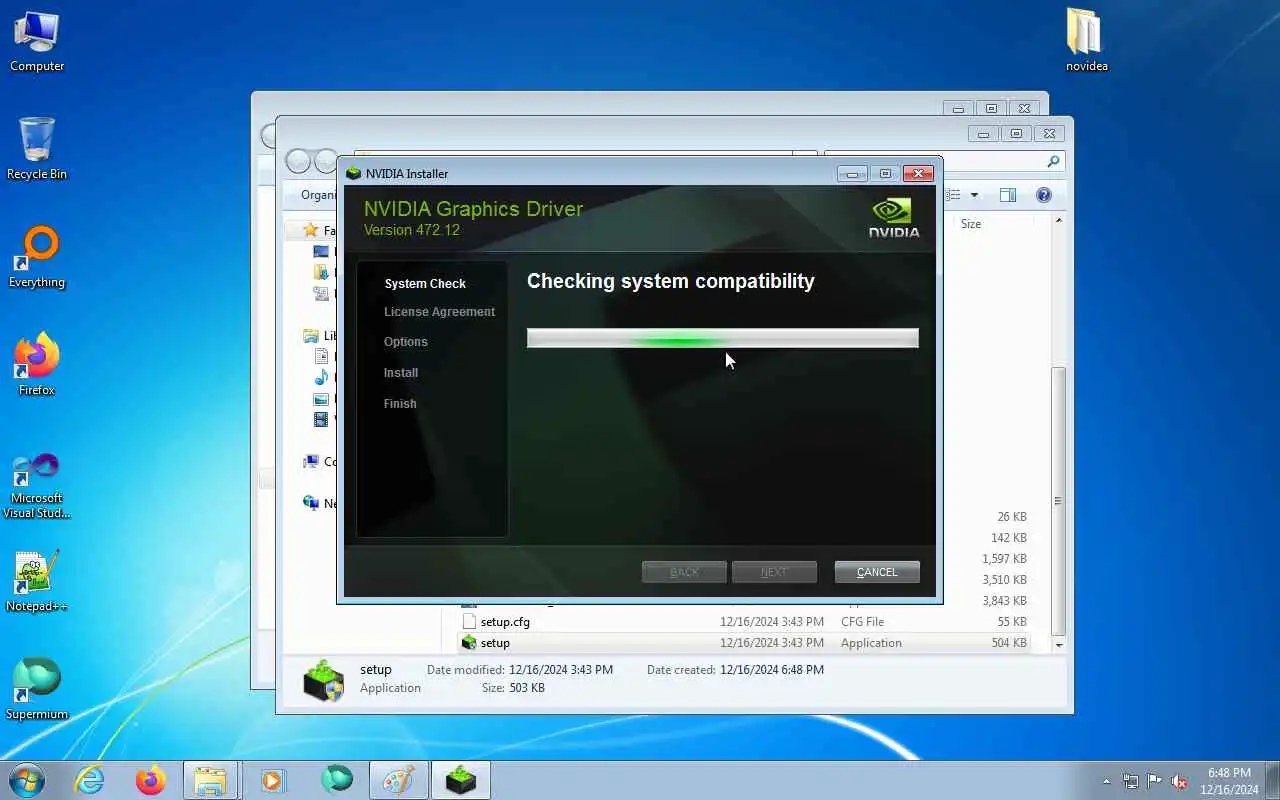This screenshot has width=1280, height=800.
Task: Select the novidea folder on desktop
Action: click(x=1086, y=41)
